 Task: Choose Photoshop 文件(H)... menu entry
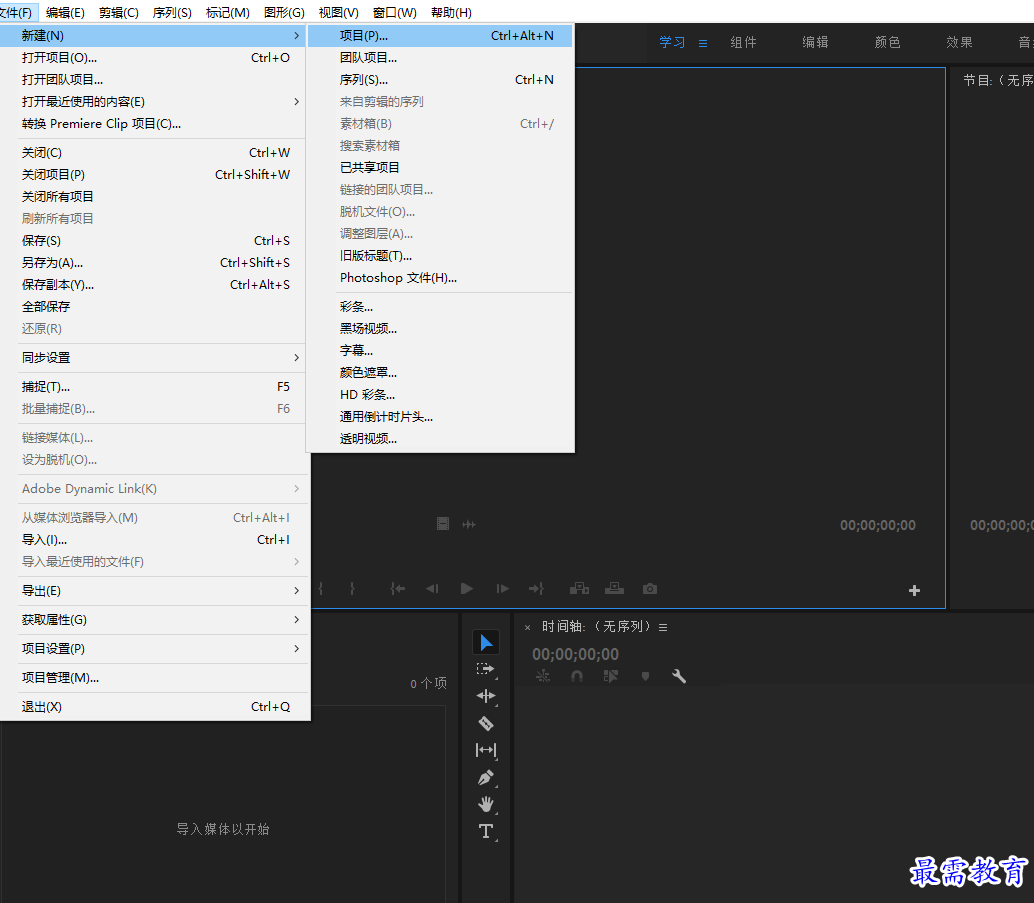tap(440, 278)
